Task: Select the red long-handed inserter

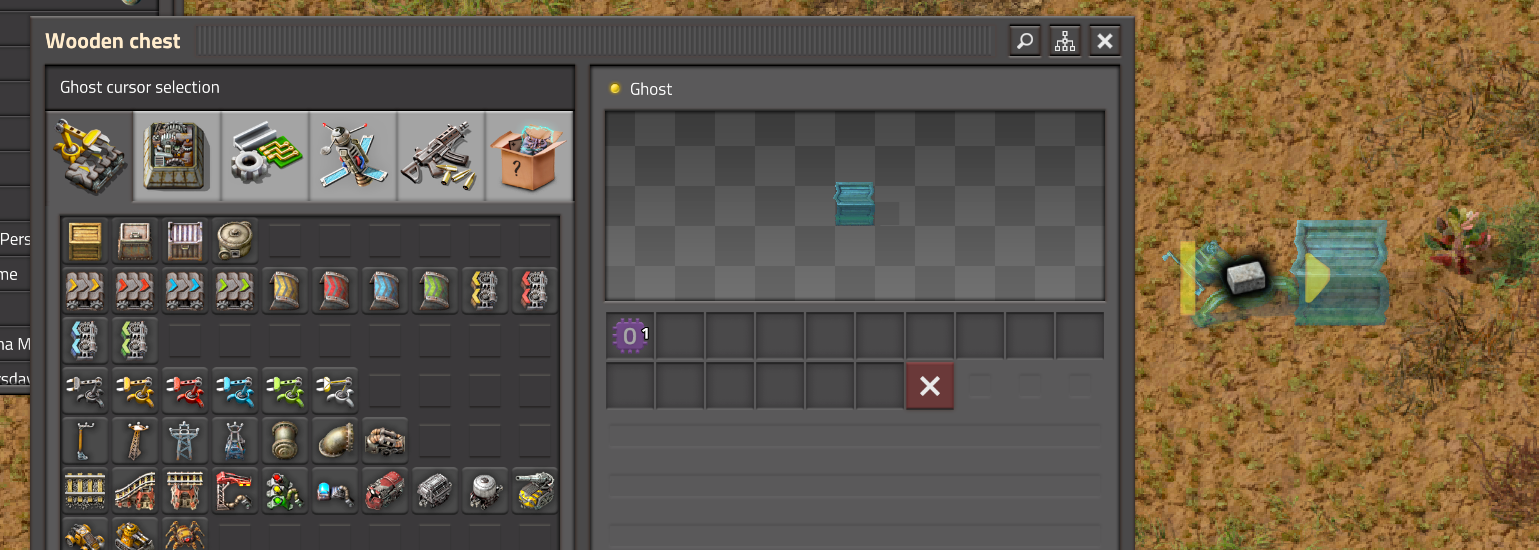Action: [x=185, y=391]
